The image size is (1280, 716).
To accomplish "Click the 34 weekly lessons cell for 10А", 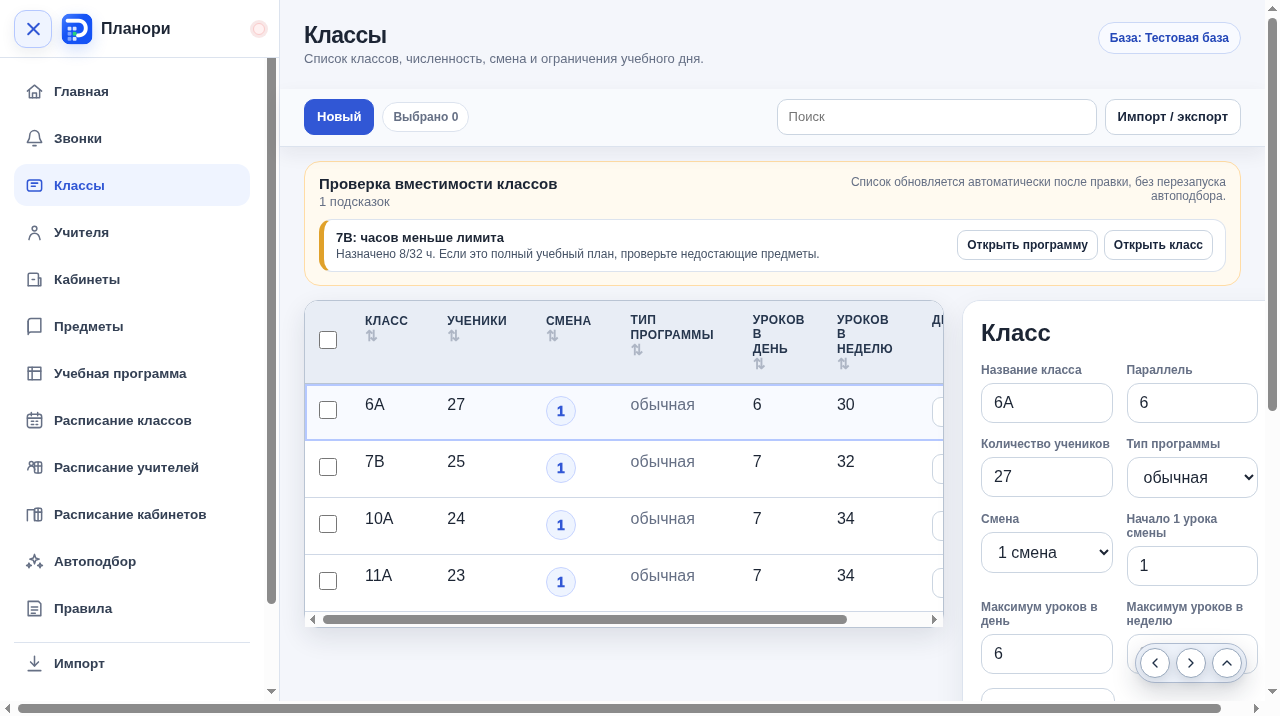I will 846,519.
